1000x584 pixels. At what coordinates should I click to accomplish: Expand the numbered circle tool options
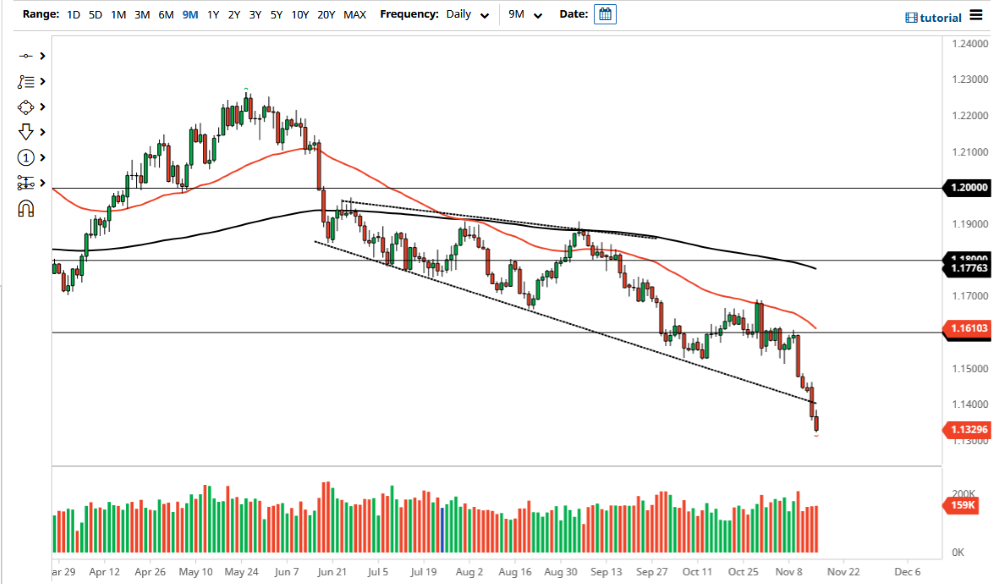pos(43,157)
